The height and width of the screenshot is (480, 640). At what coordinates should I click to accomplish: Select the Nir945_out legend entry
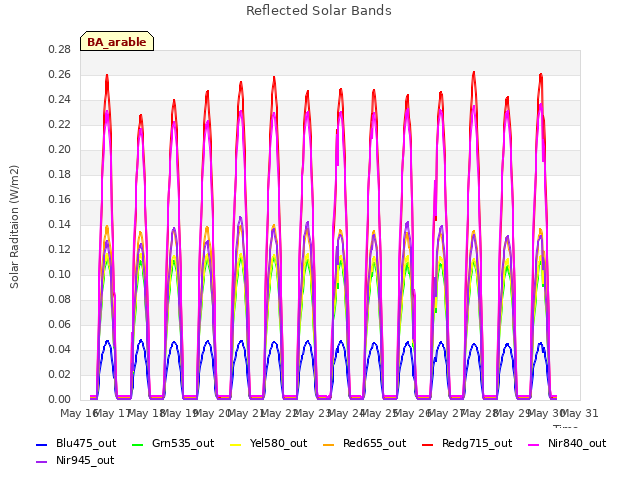point(75,460)
